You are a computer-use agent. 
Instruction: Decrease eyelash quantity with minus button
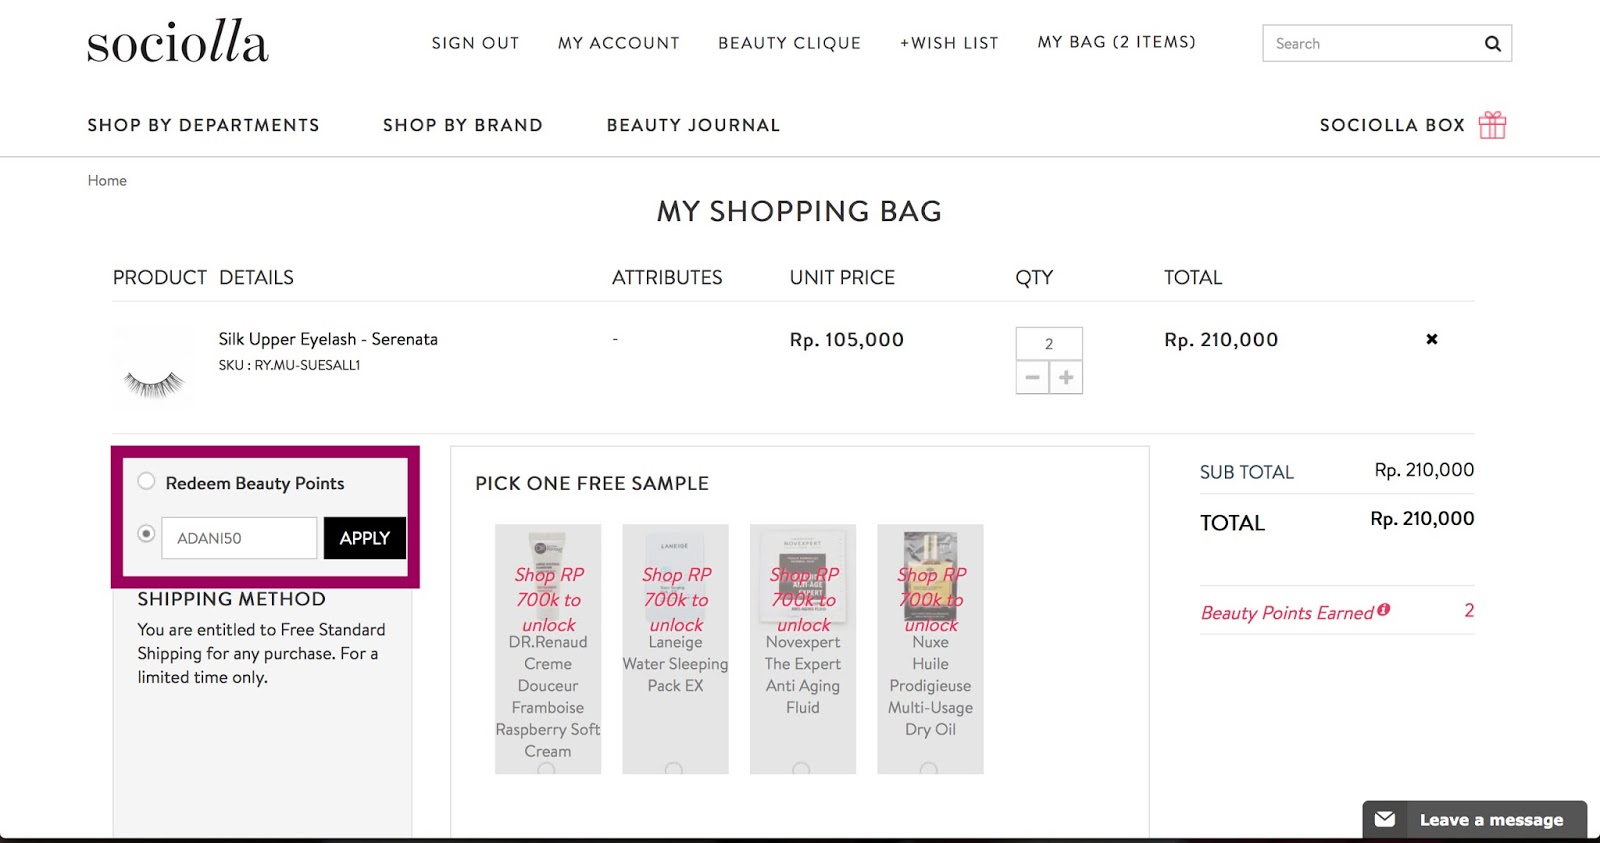1032,377
